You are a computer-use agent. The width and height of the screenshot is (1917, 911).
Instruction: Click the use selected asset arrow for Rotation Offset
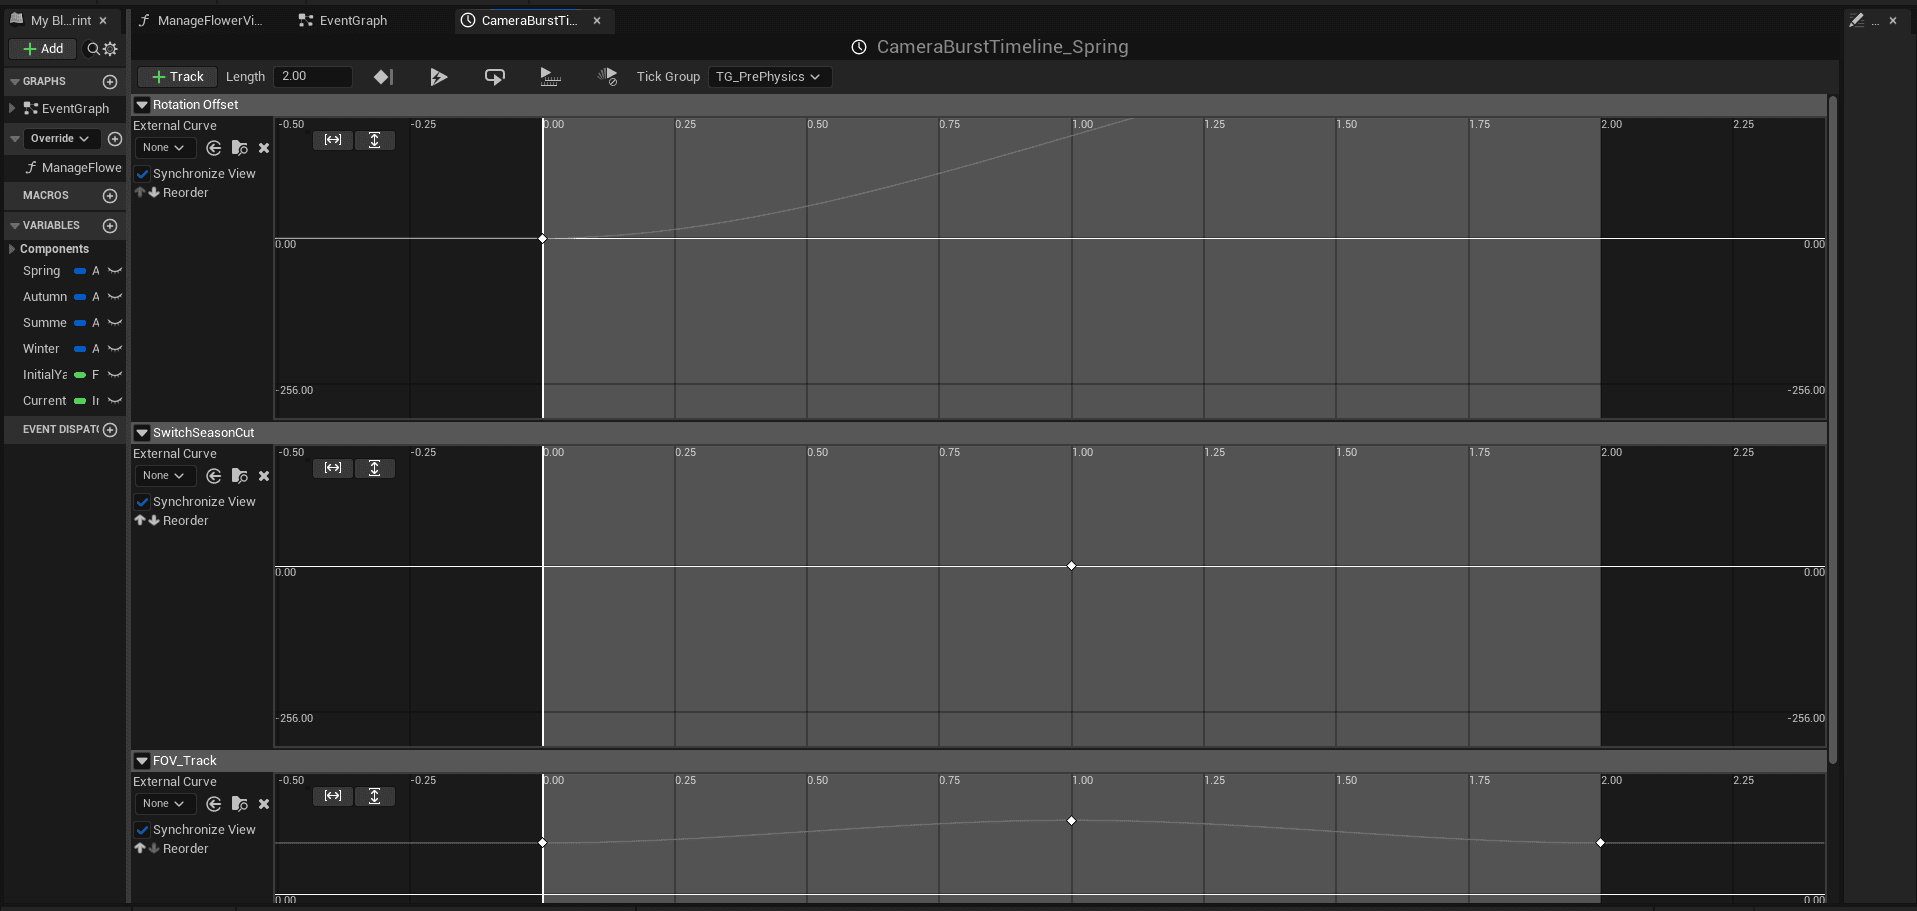(x=213, y=147)
